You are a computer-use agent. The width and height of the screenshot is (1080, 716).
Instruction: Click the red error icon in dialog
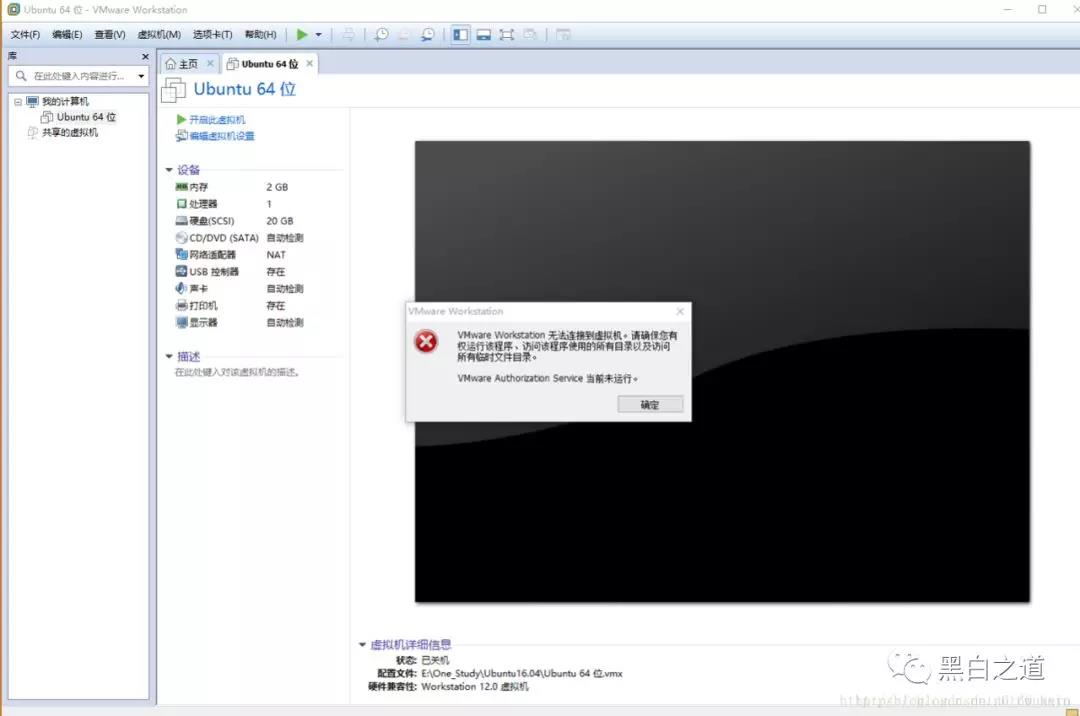[x=426, y=341]
